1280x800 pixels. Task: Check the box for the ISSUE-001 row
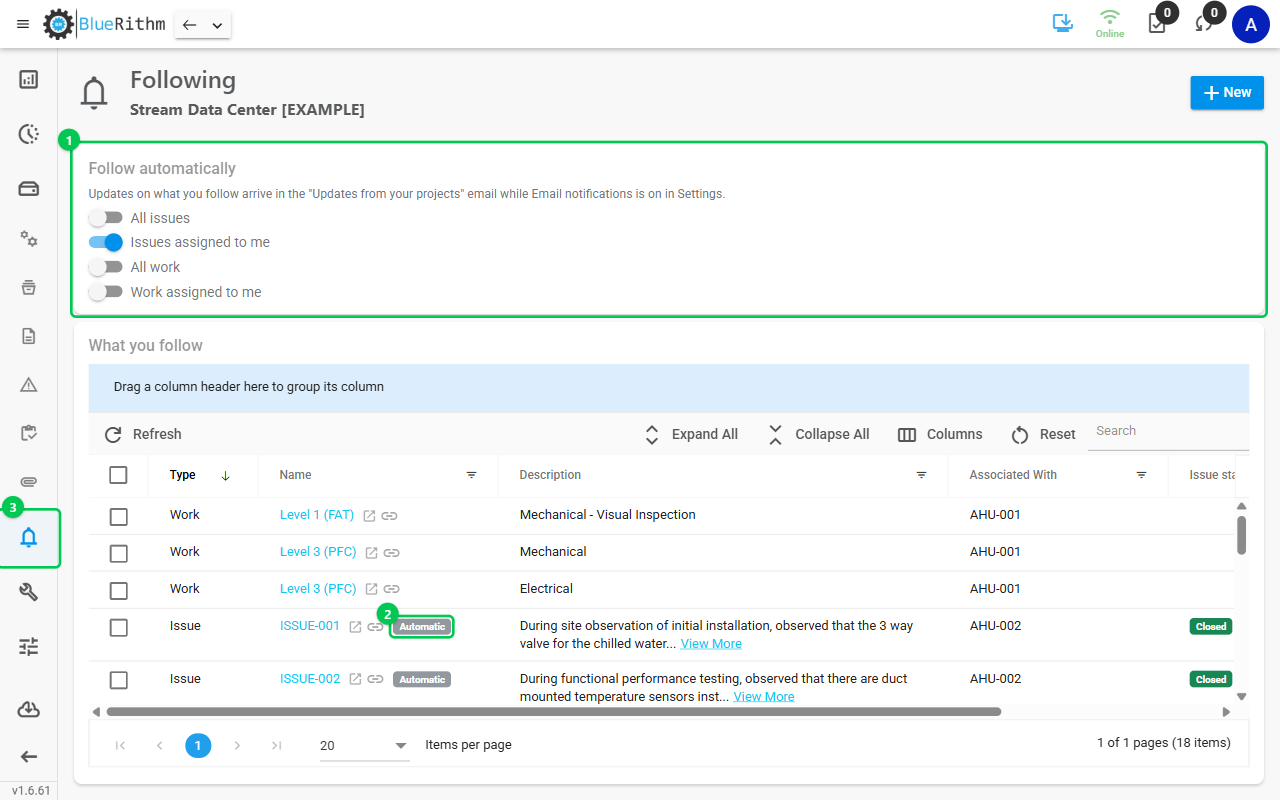point(118,627)
